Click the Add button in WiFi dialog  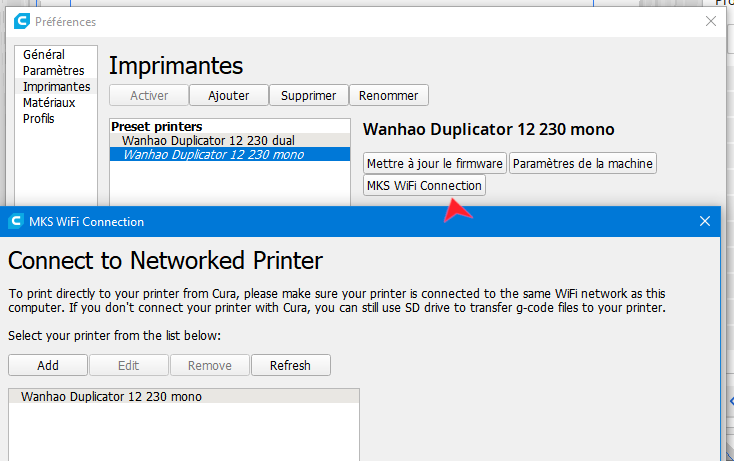[48, 366]
